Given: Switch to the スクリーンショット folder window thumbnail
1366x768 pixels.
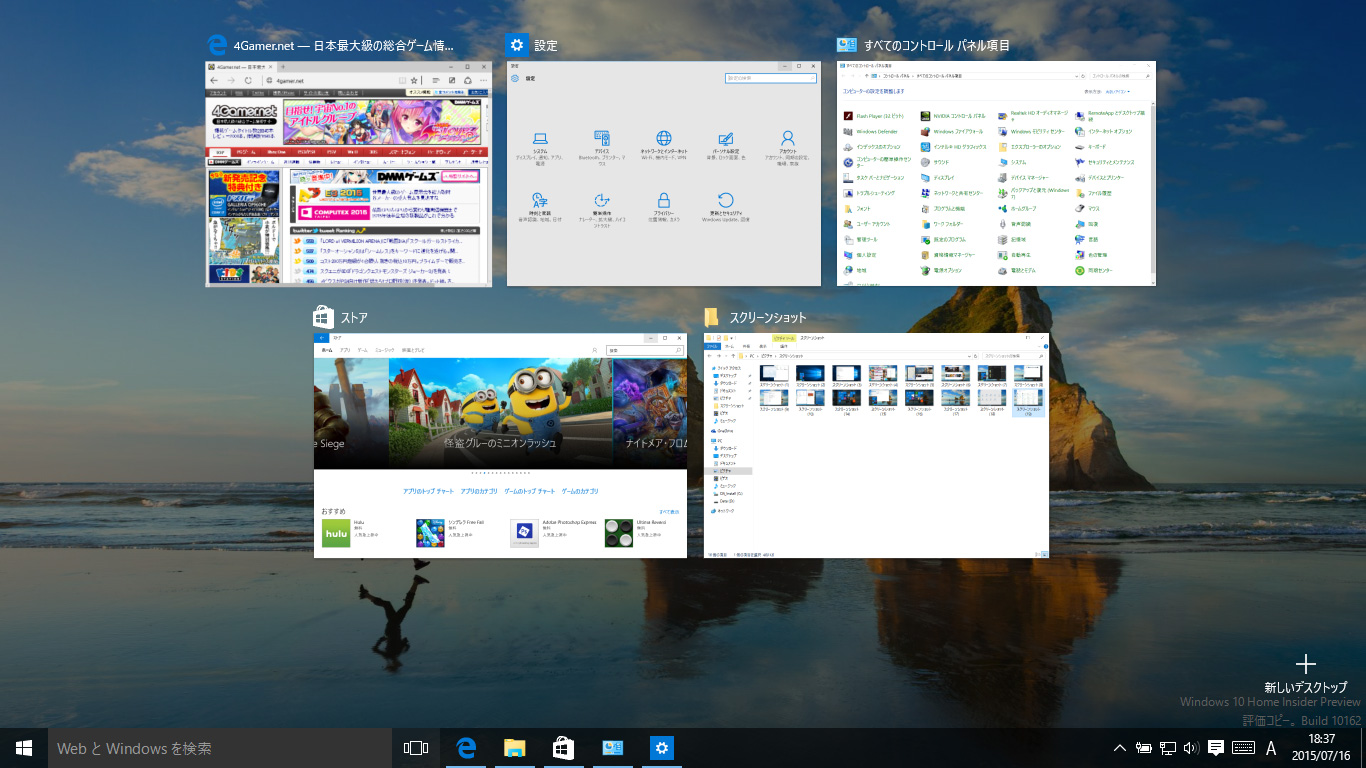Looking at the screenshot, I should (x=876, y=445).
